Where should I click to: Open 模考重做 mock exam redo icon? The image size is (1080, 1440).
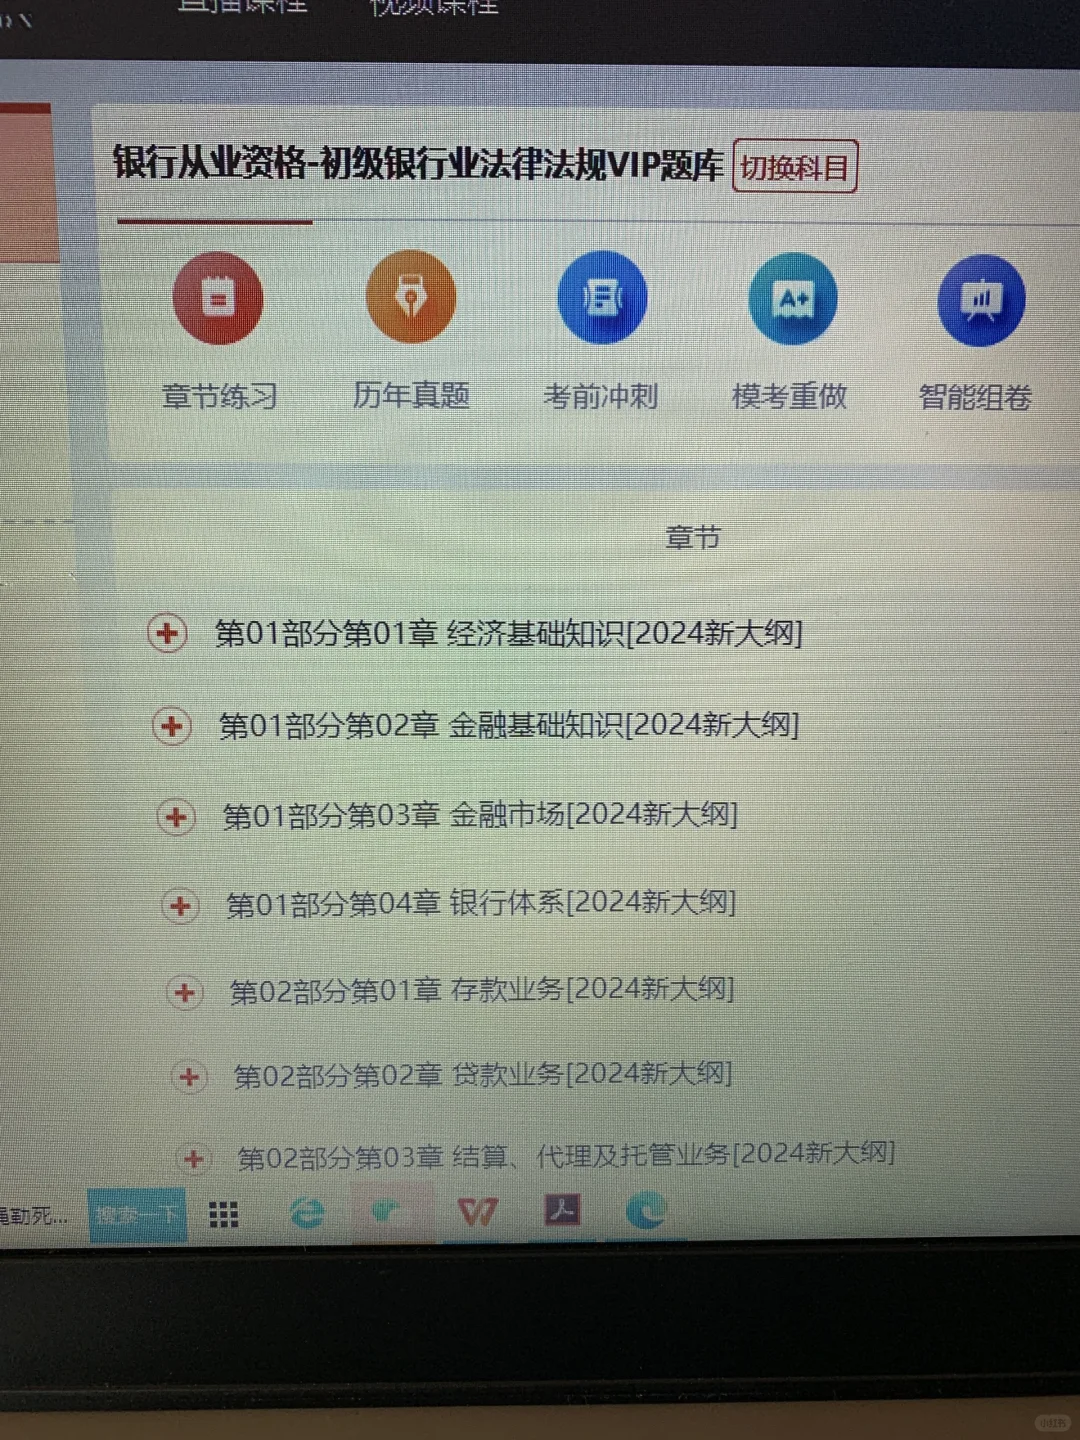coord(791,298)
